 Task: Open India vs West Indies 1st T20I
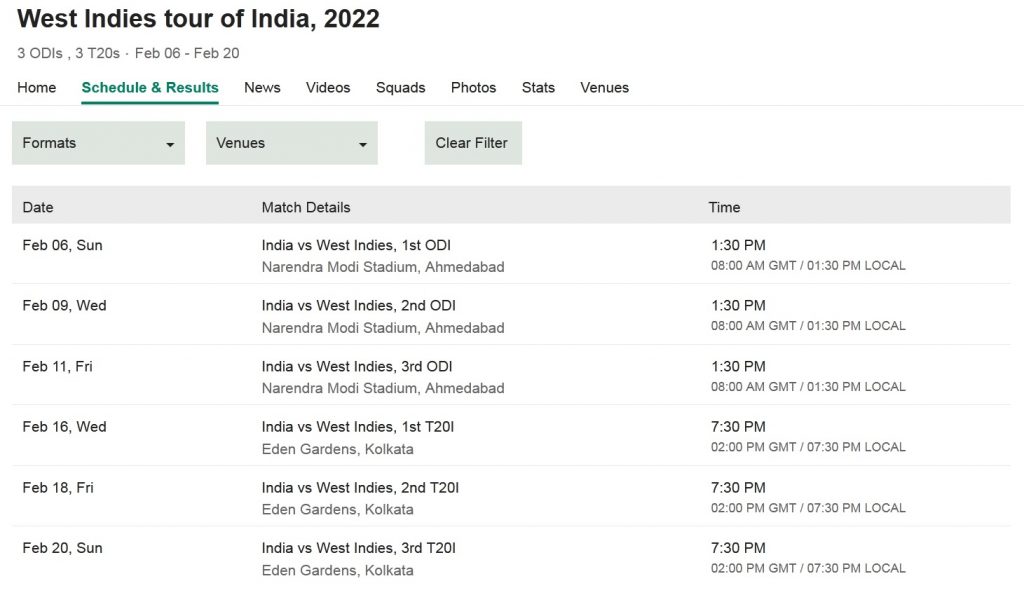pyautogui.click(x=358, y=427)
